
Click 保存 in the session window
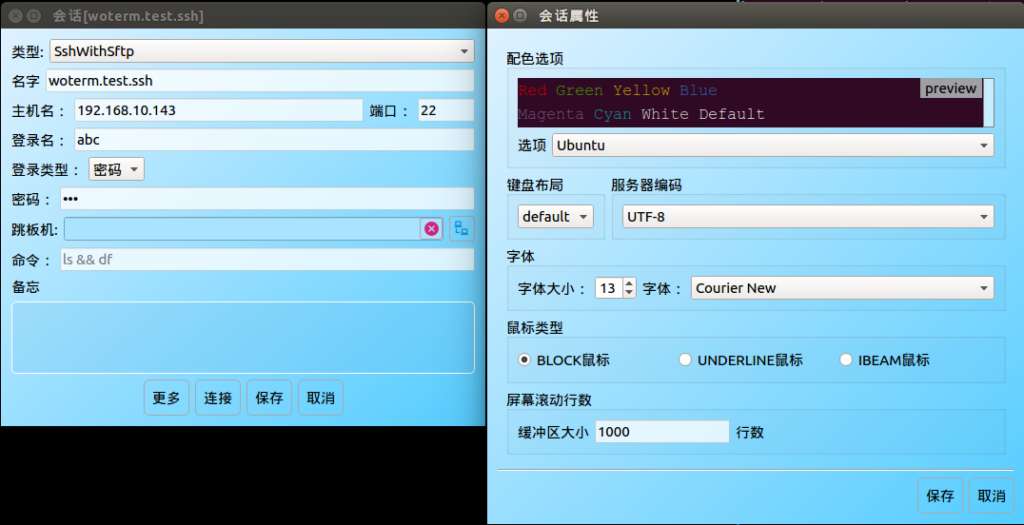269,398
